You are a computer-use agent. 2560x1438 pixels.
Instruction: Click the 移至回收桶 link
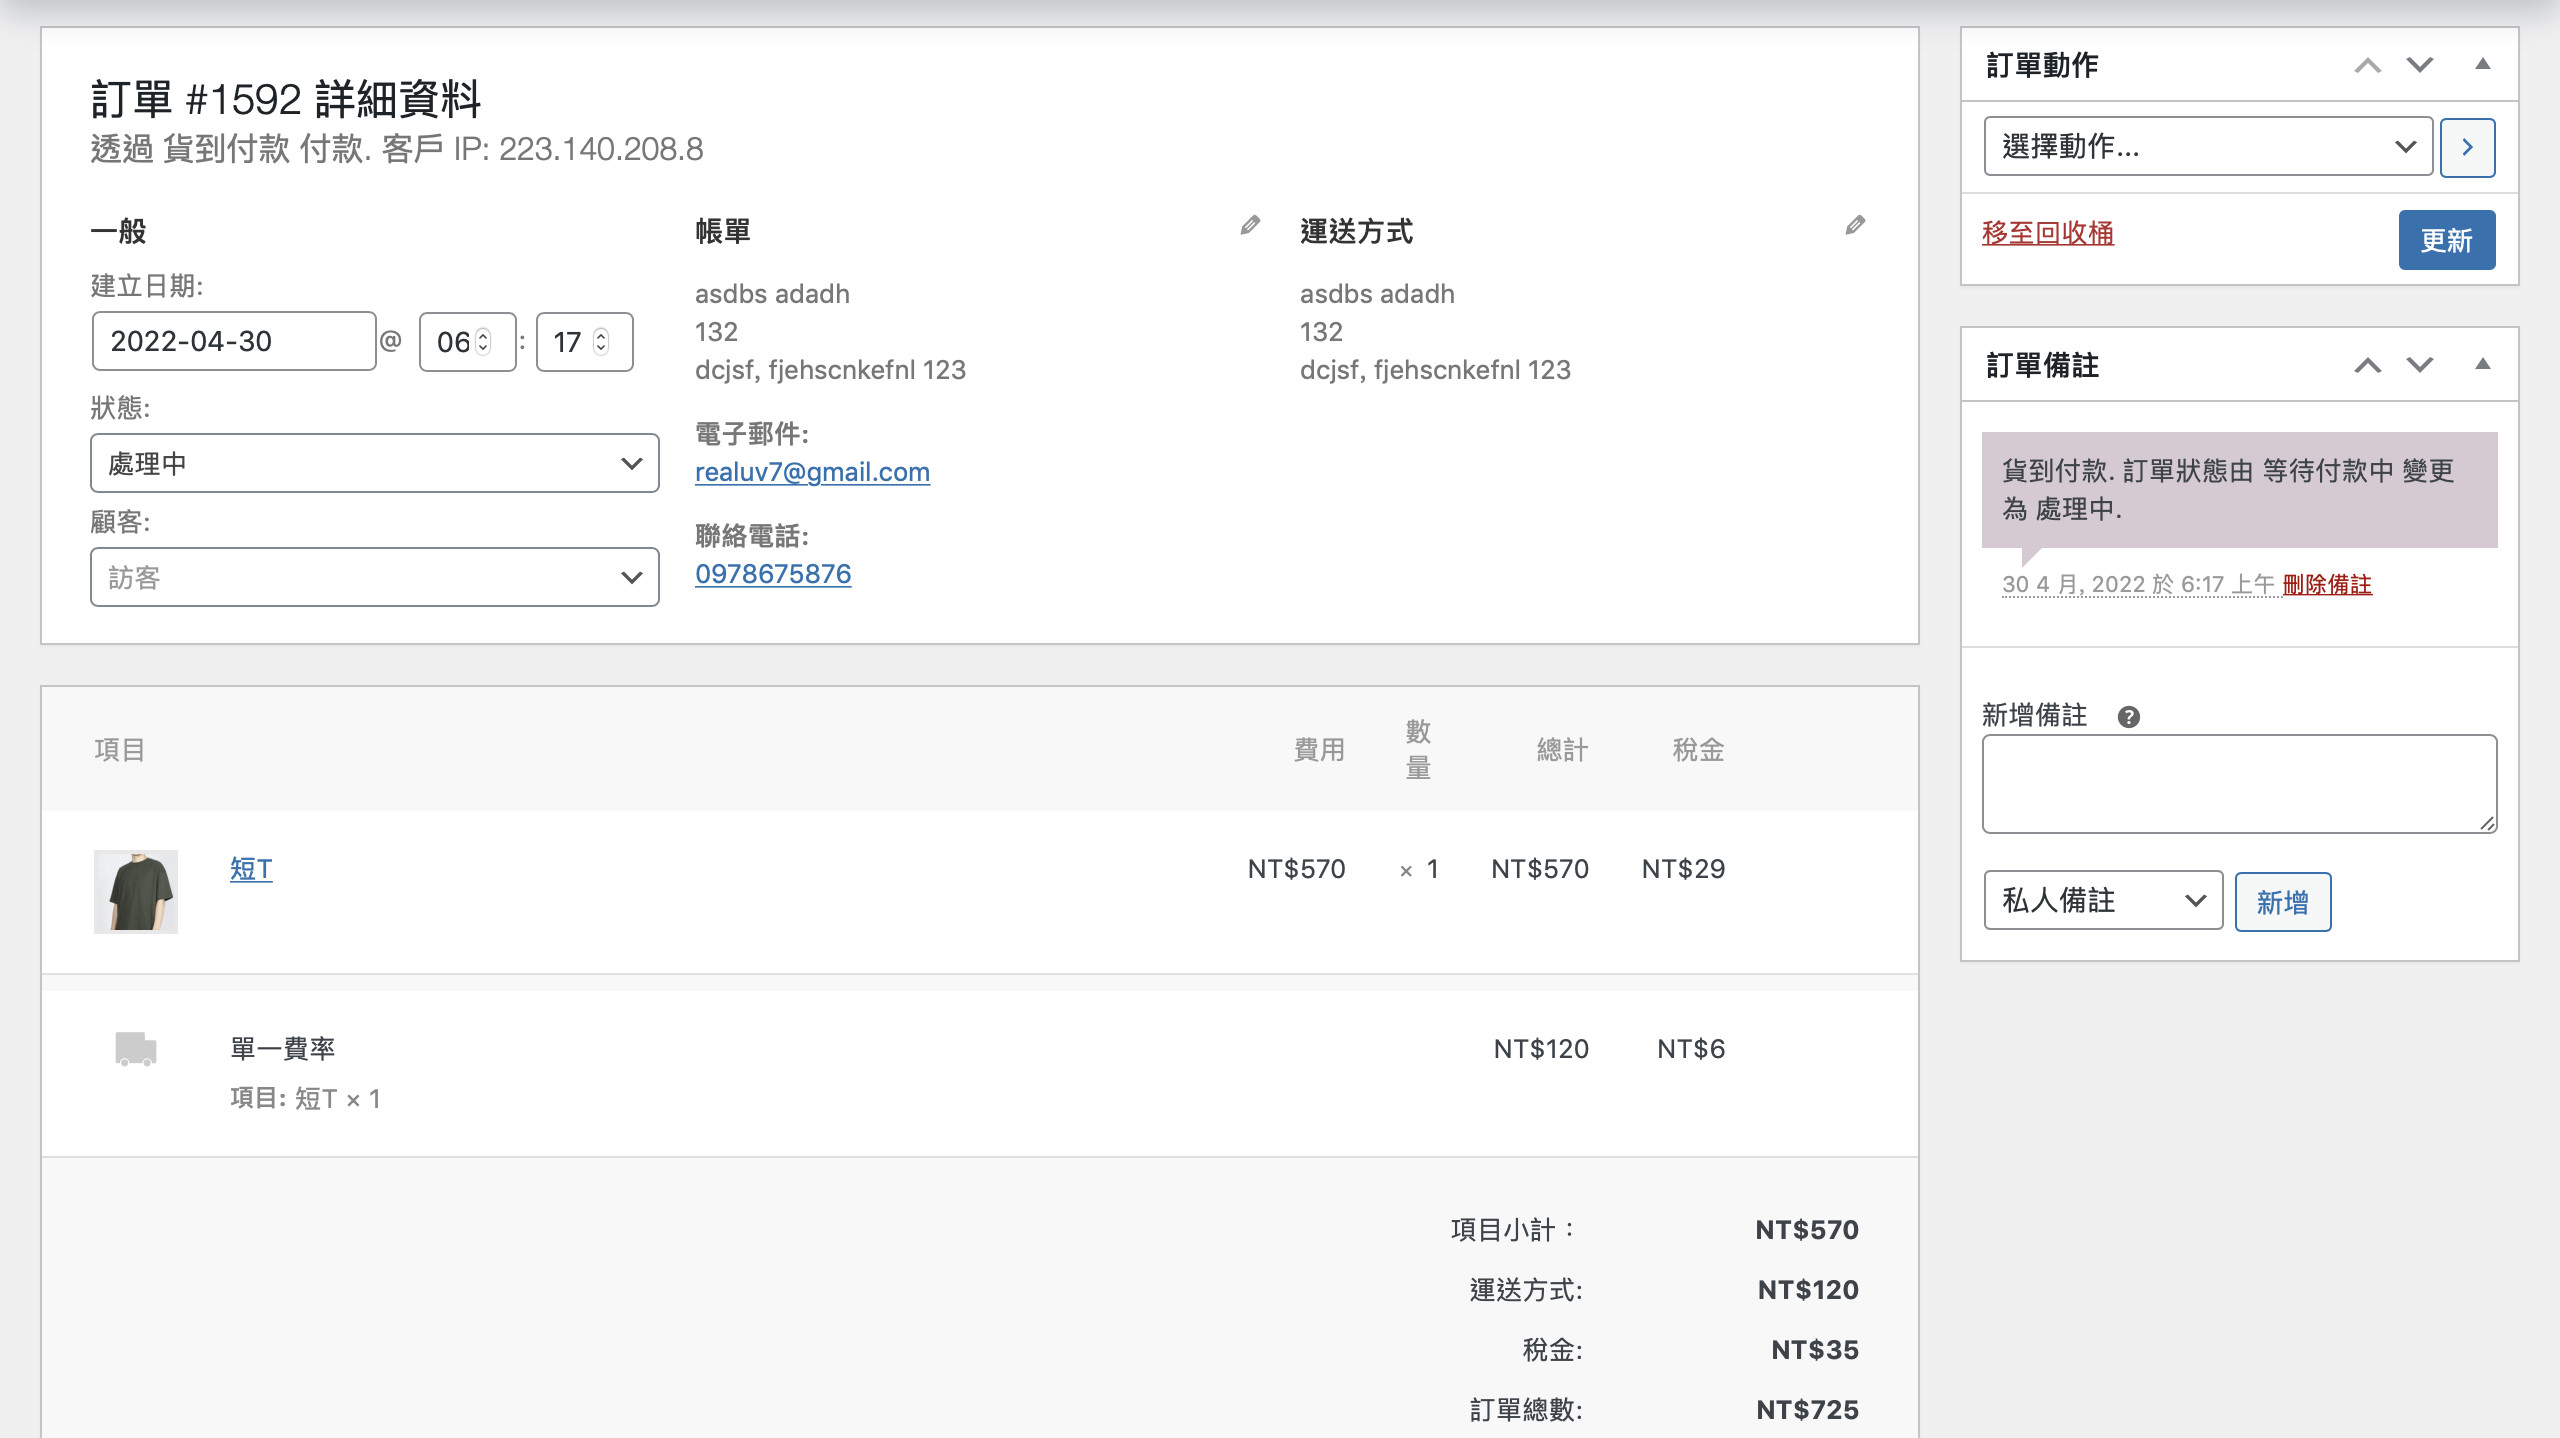coord(2047,233)
